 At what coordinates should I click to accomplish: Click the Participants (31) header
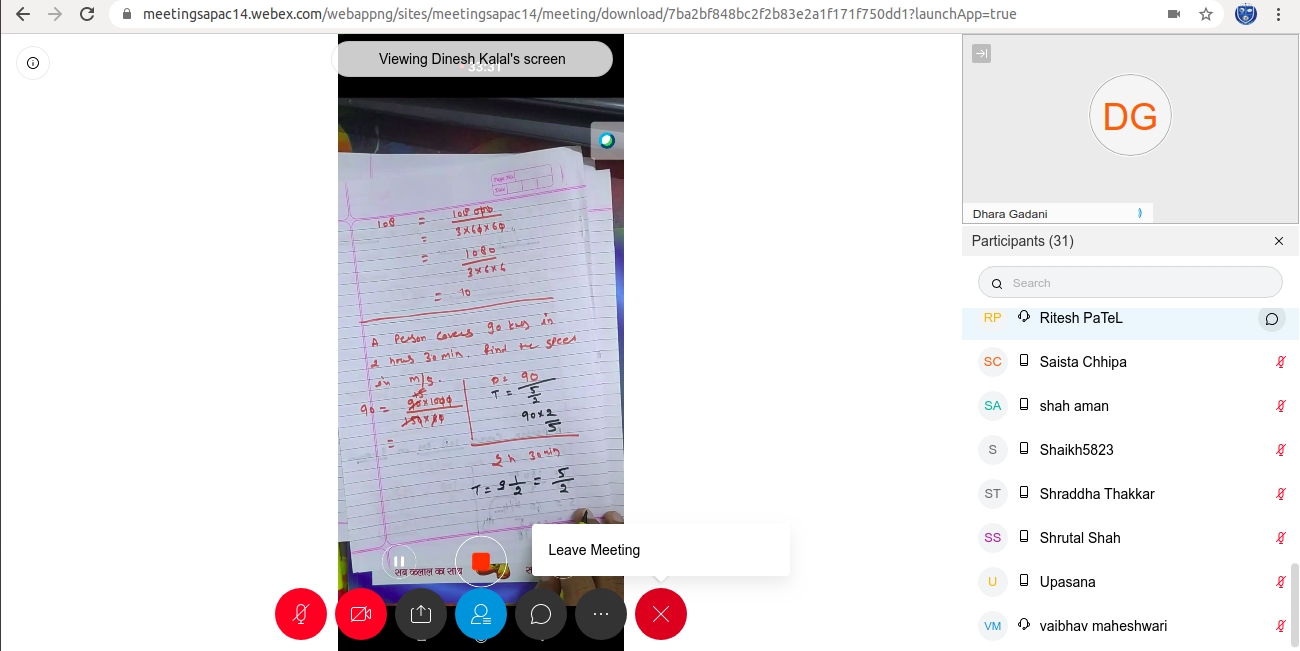[1022, 241]
